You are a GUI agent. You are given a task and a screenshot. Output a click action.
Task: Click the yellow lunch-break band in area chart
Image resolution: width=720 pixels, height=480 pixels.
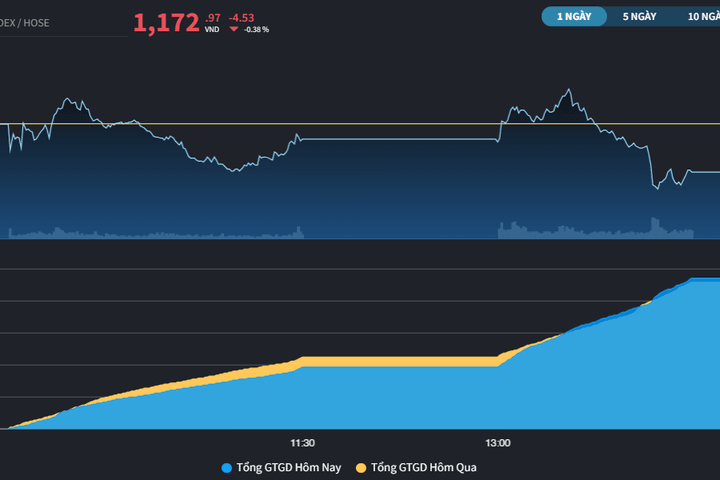click(399, 361)
